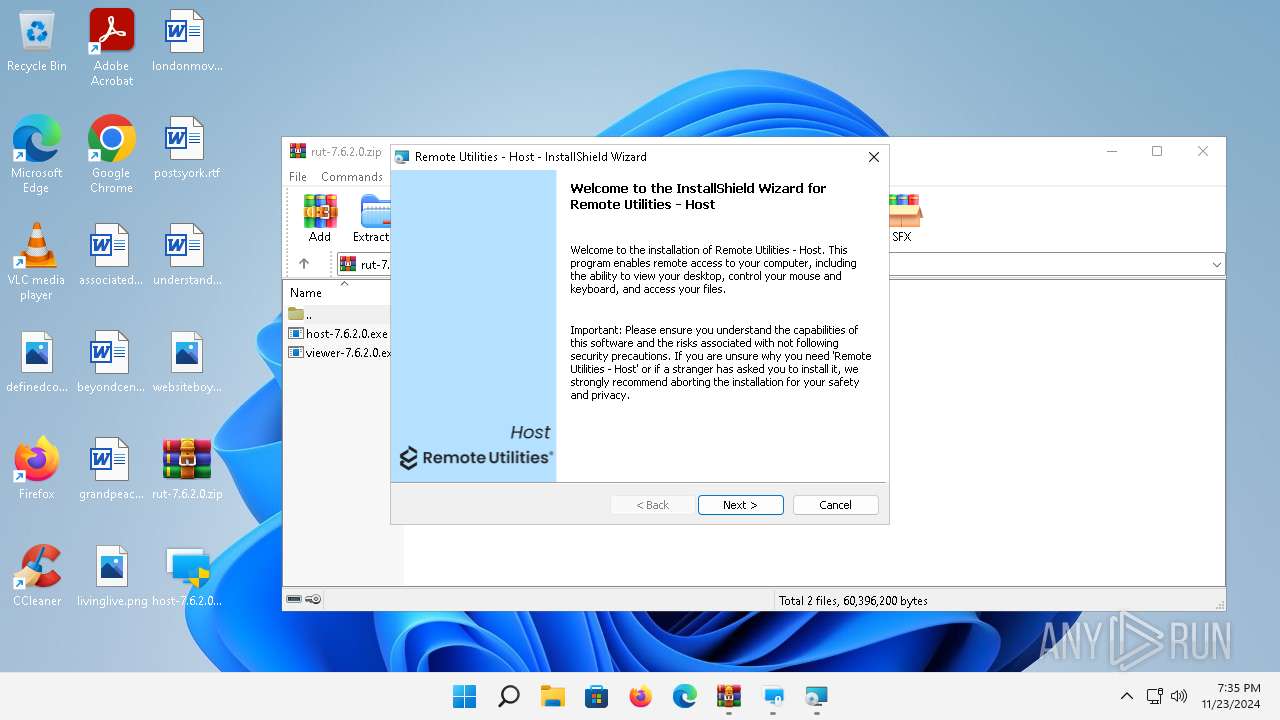1280x720 pixels.
Task: Click the SFX icon in WinRAR toolbar
Action: [x=902, y=219]
